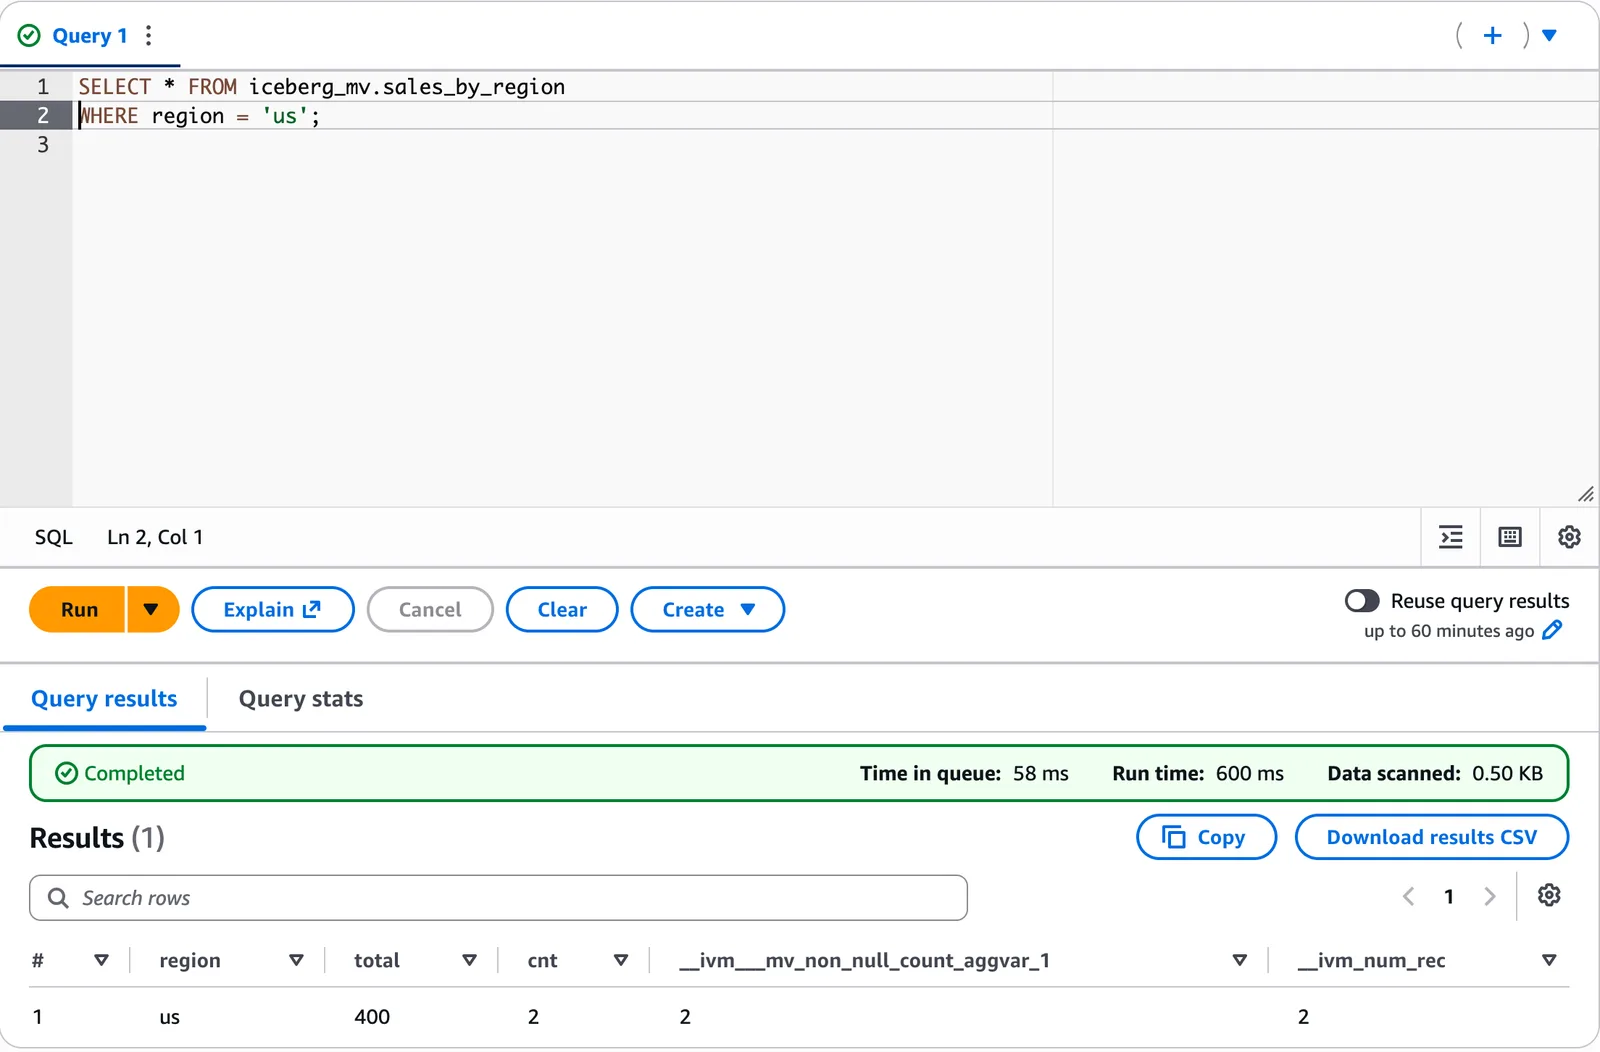
Task: Download results CSV
Action: (x=1431, y=837)
